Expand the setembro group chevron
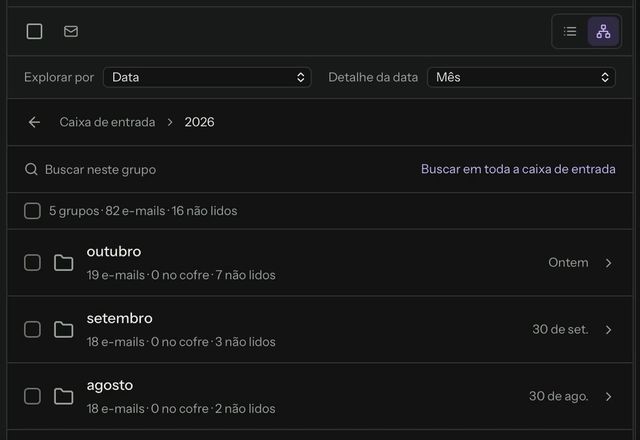 [x=609, y=330]
